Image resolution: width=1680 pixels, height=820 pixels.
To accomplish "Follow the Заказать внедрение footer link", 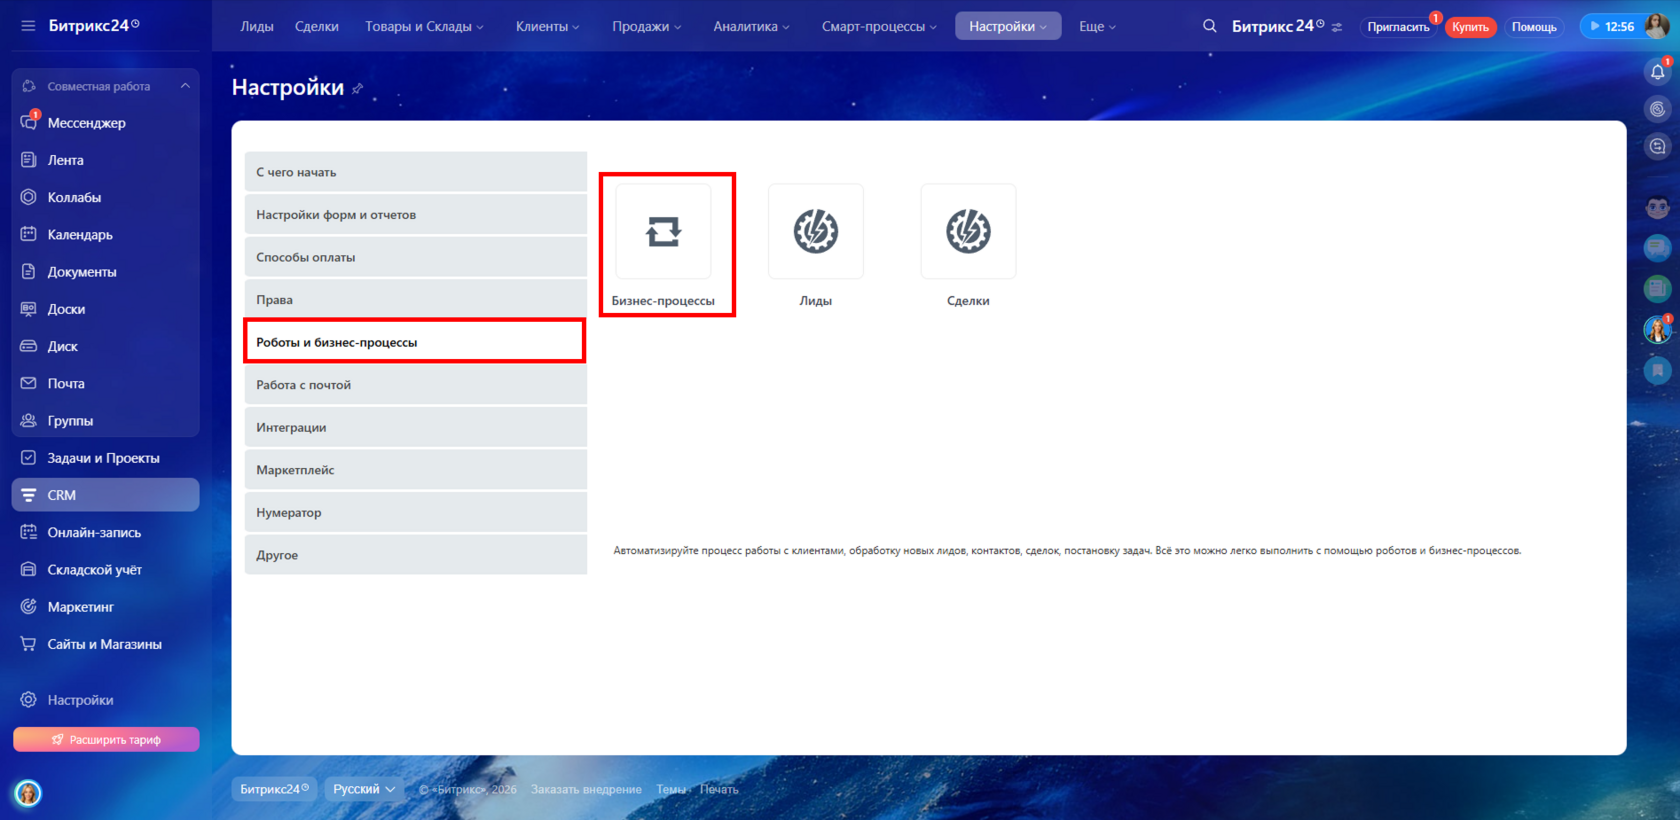I will tap(586, 790).
